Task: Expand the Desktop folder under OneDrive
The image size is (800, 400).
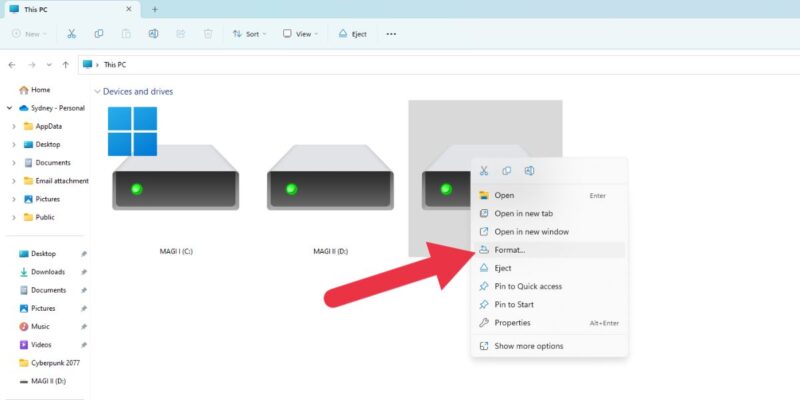Action: pyautogui.click(x=14, y=144)
